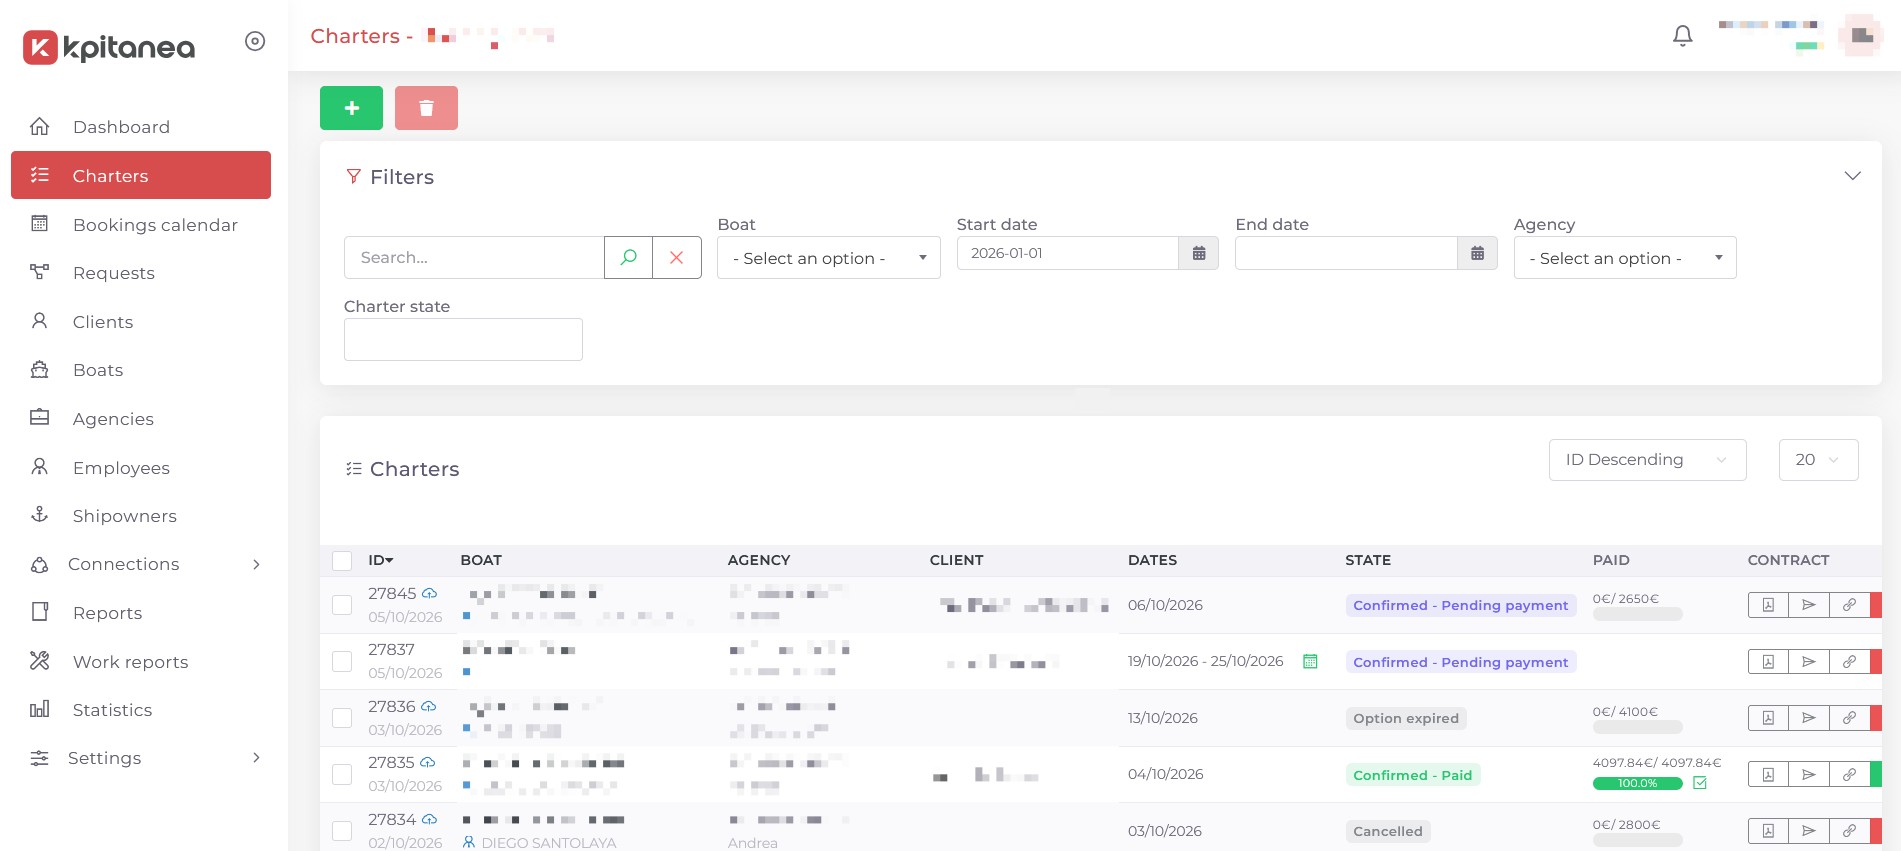Viewport: 1901px width, 851px height.
Task: Check the box for charter 27834
Action: click(x=342, y=831)
